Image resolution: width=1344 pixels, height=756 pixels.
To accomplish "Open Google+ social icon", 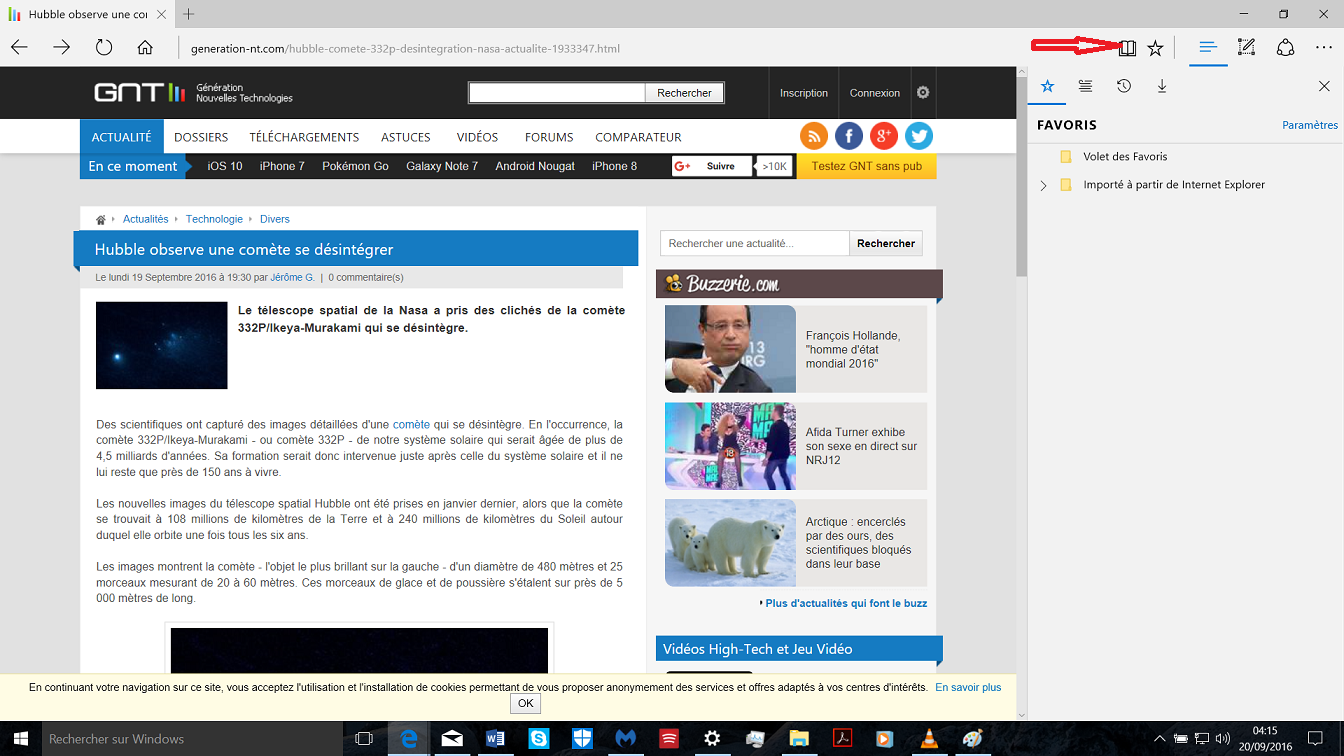I will tap(884, 136).
